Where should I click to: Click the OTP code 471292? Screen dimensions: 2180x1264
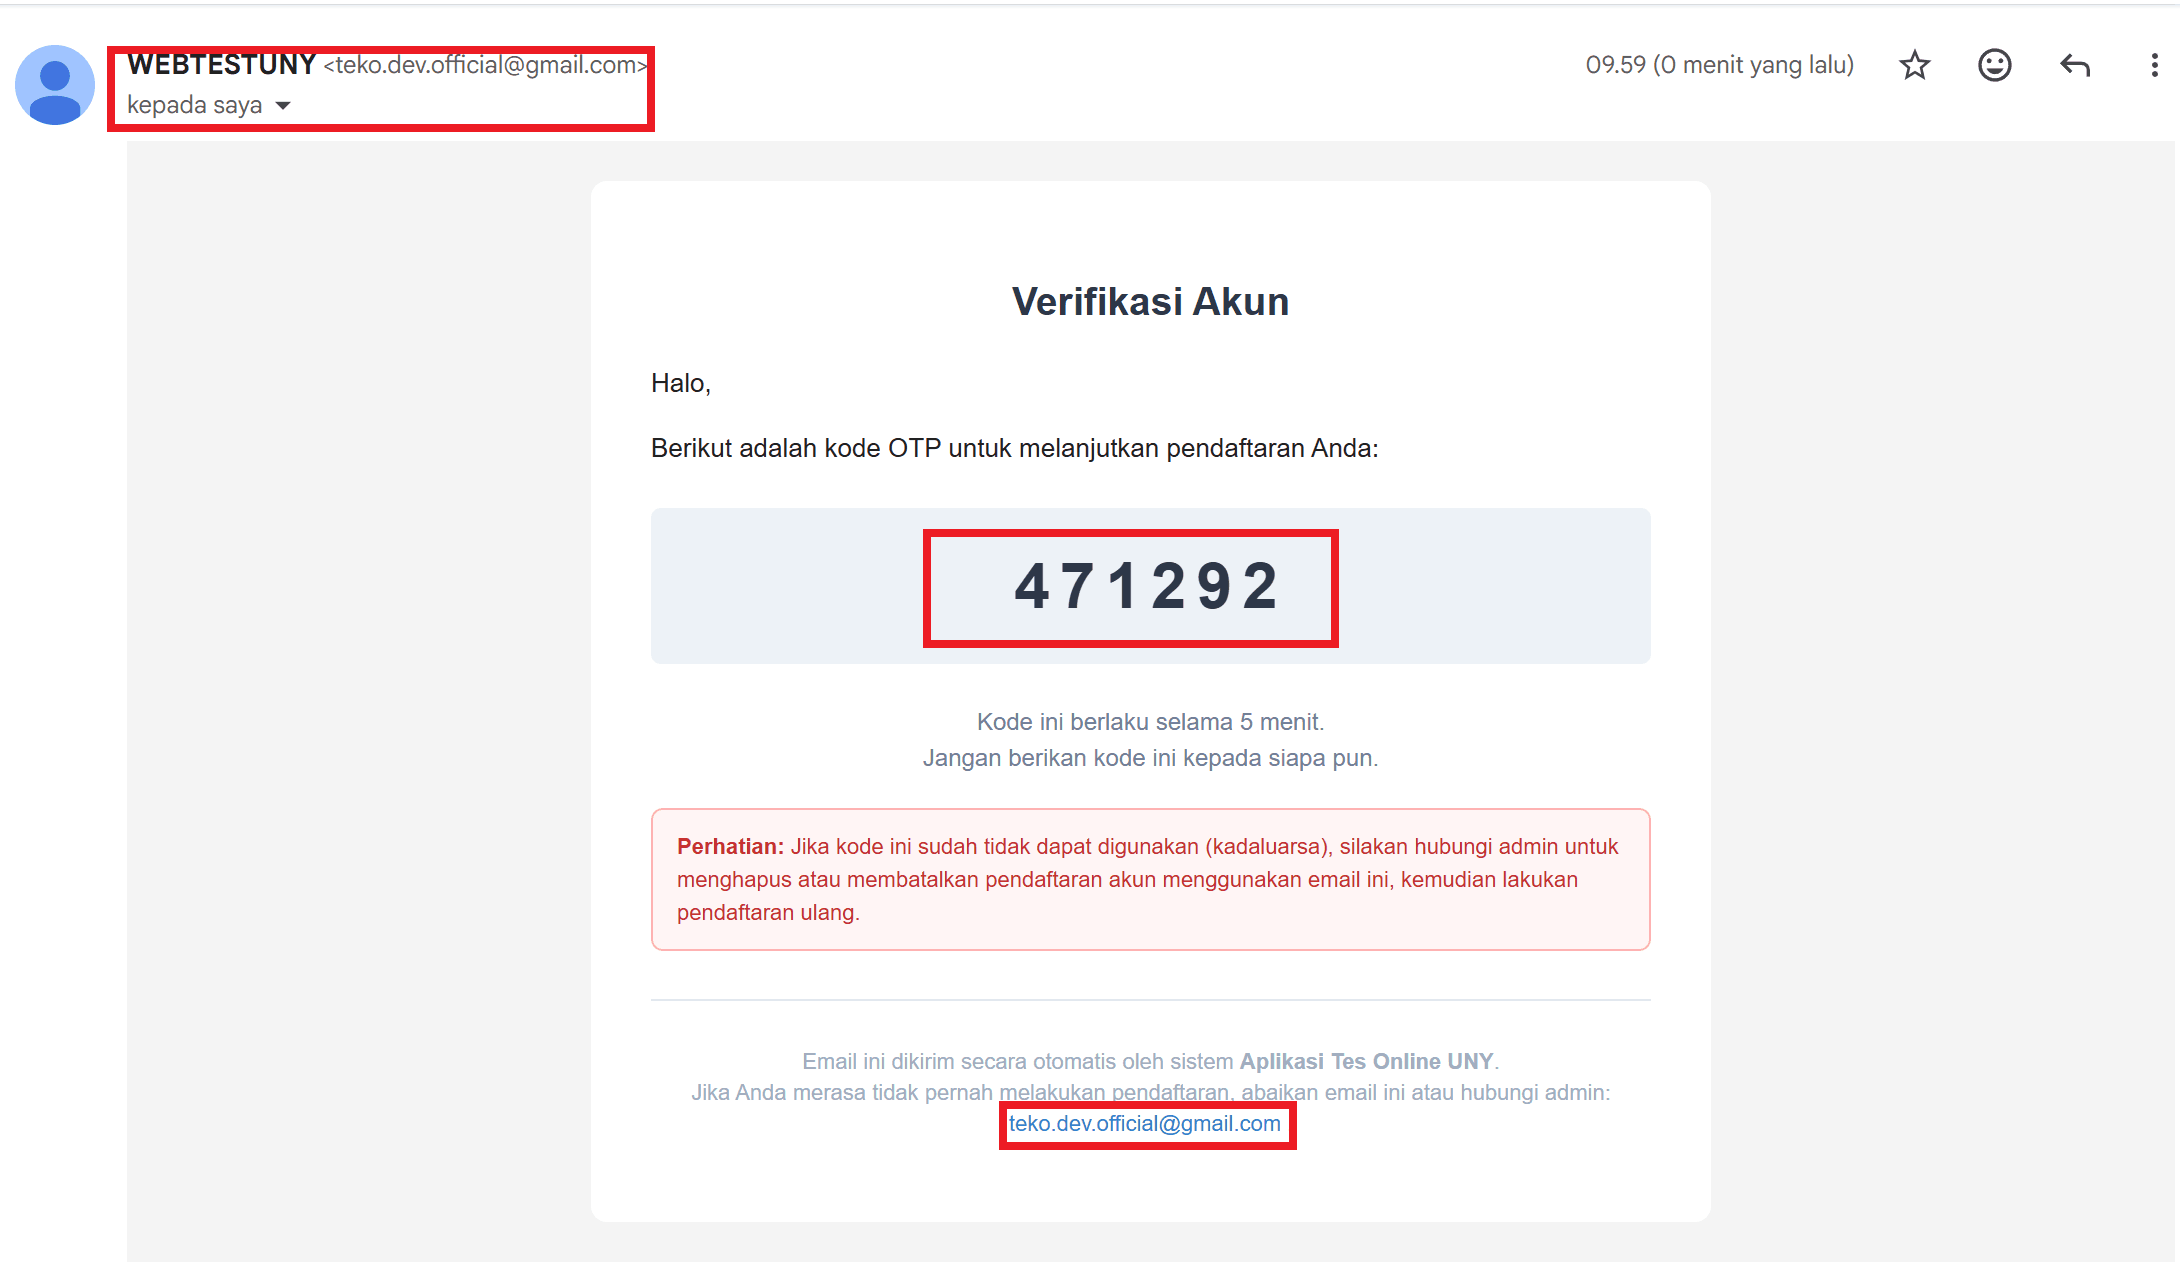[1146, 586]
